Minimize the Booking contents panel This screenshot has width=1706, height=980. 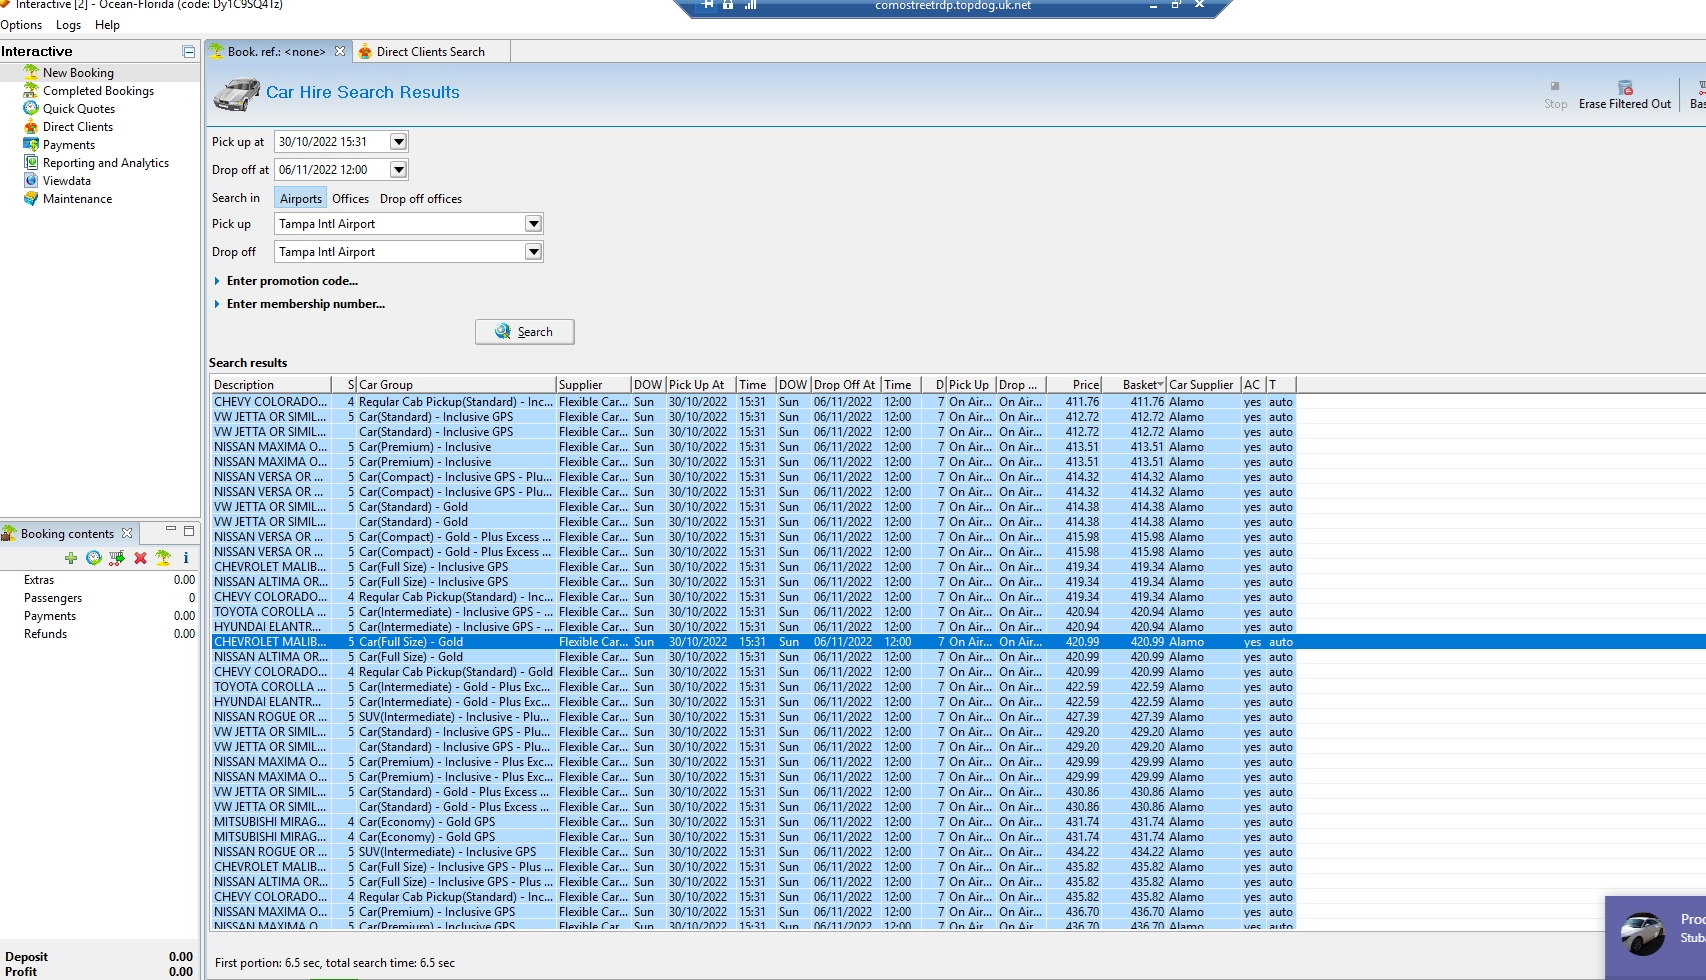point(171,531)
